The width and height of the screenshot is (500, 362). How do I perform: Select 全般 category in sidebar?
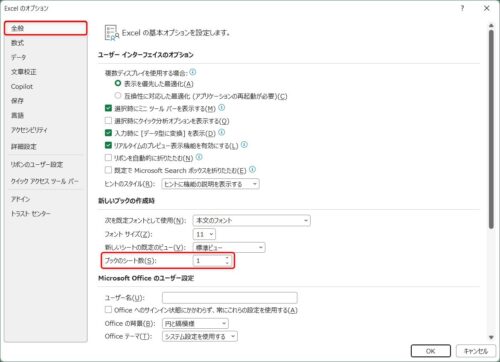tap(46, 28)
